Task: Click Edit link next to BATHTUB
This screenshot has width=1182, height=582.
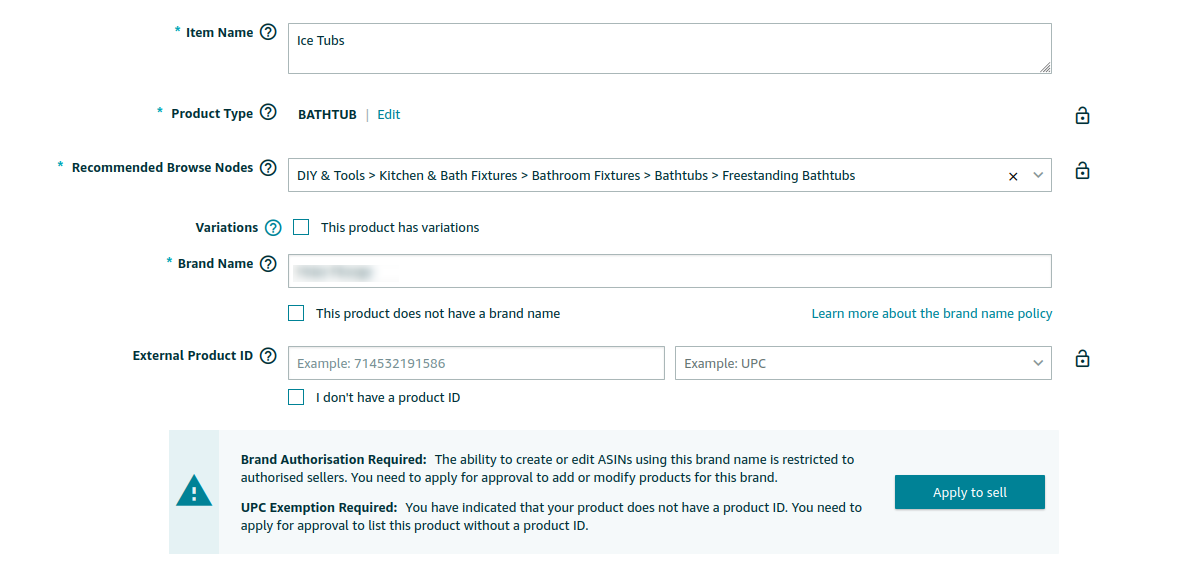Action: [388, 115]
